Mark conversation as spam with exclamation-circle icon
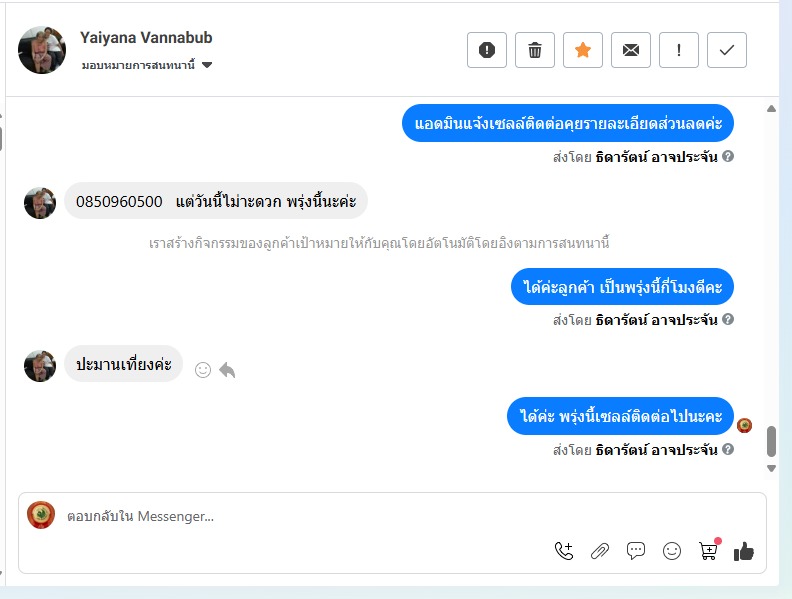Screen dimensions: 792x599 pos(486,50)
